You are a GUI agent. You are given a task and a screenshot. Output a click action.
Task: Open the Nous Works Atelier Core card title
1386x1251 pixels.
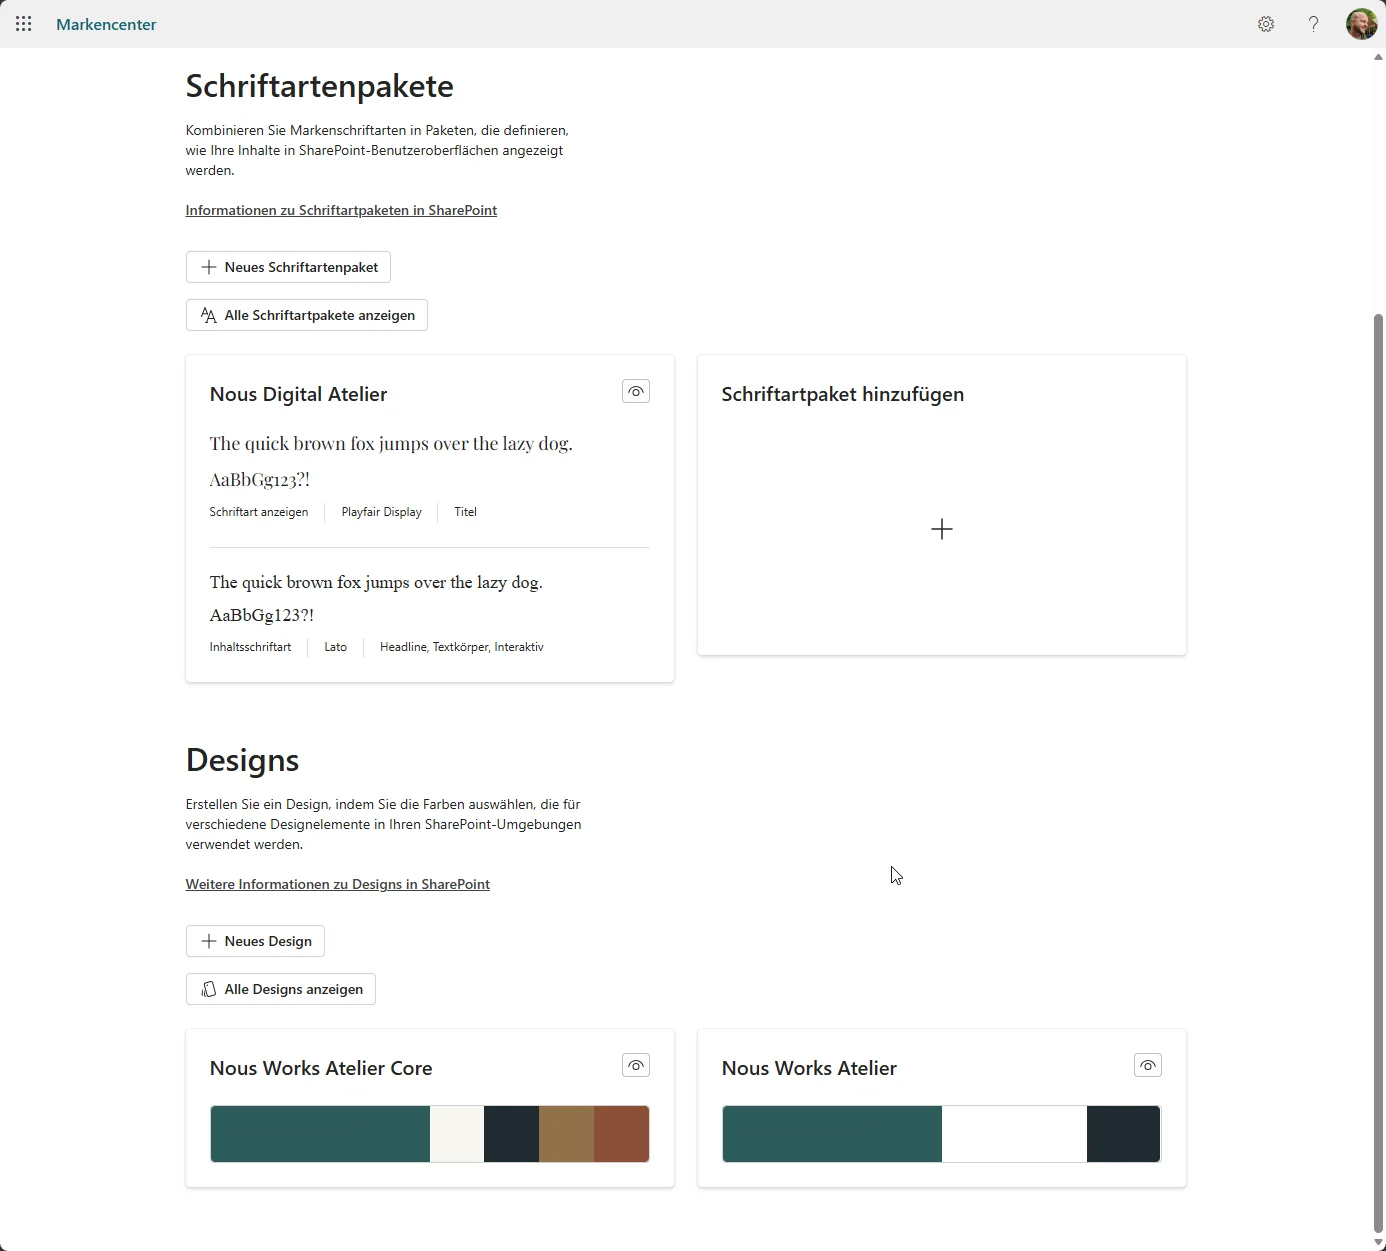[x=321, y=1068]
